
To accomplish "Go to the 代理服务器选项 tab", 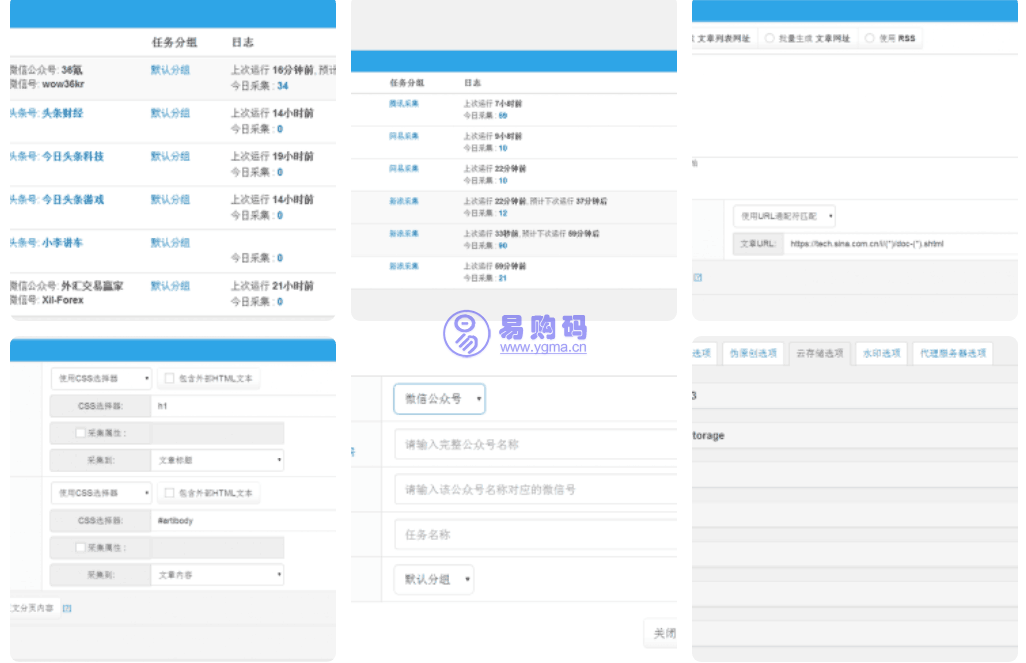I will pyautogui.click(x=952, y=353).
